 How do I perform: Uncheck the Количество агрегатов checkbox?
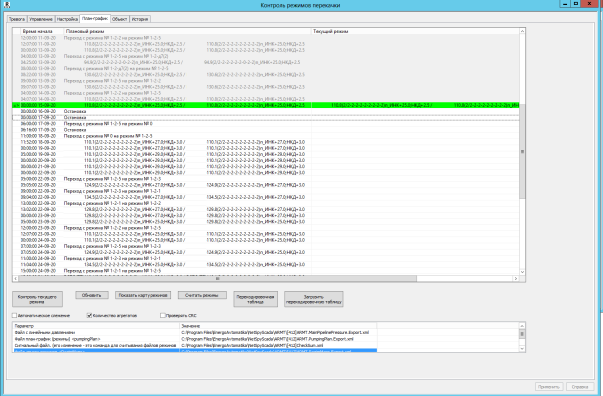tap(89, 315)
